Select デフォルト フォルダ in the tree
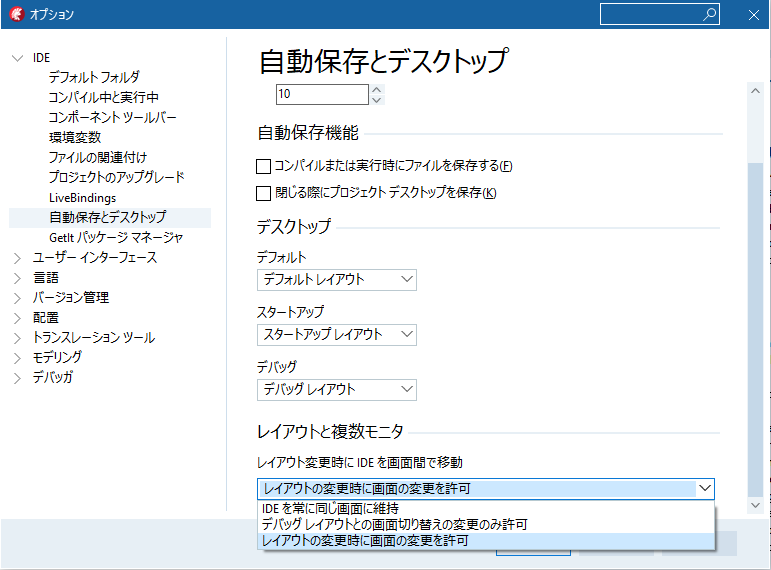Image resolution: width=771 pixels, height=570 pixels. point(94,77)
